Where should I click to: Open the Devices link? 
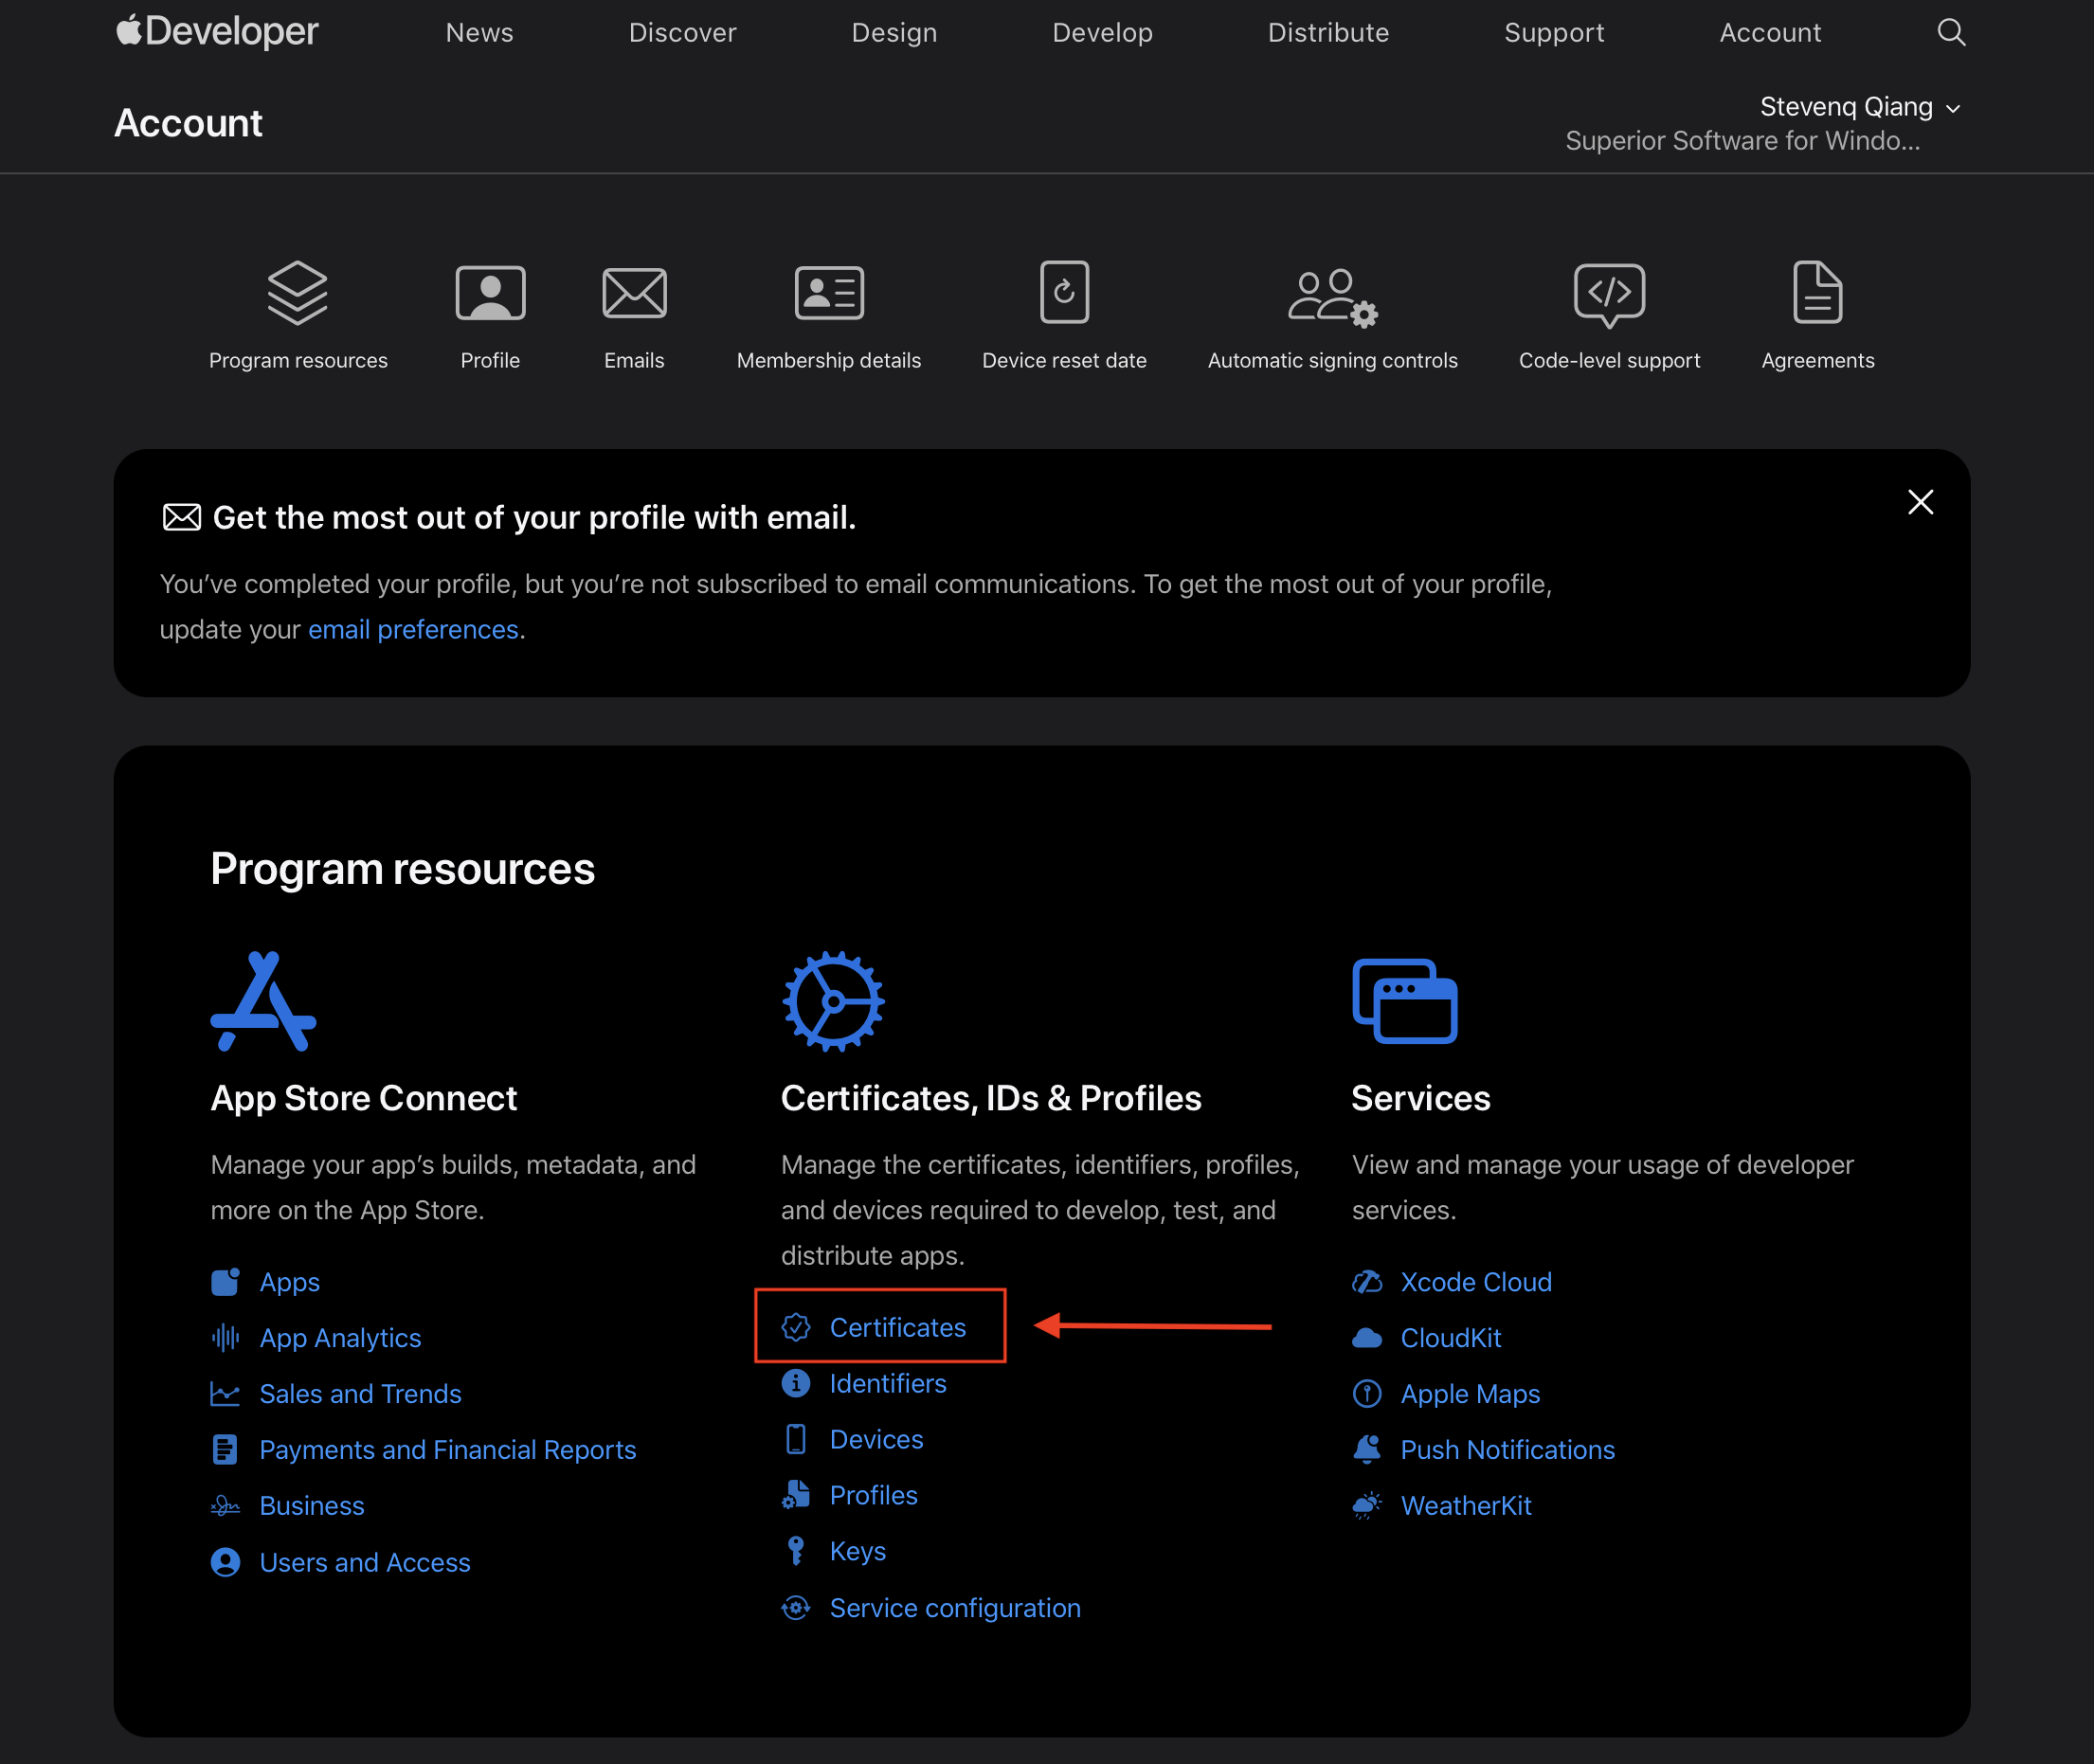point(876,1439)
